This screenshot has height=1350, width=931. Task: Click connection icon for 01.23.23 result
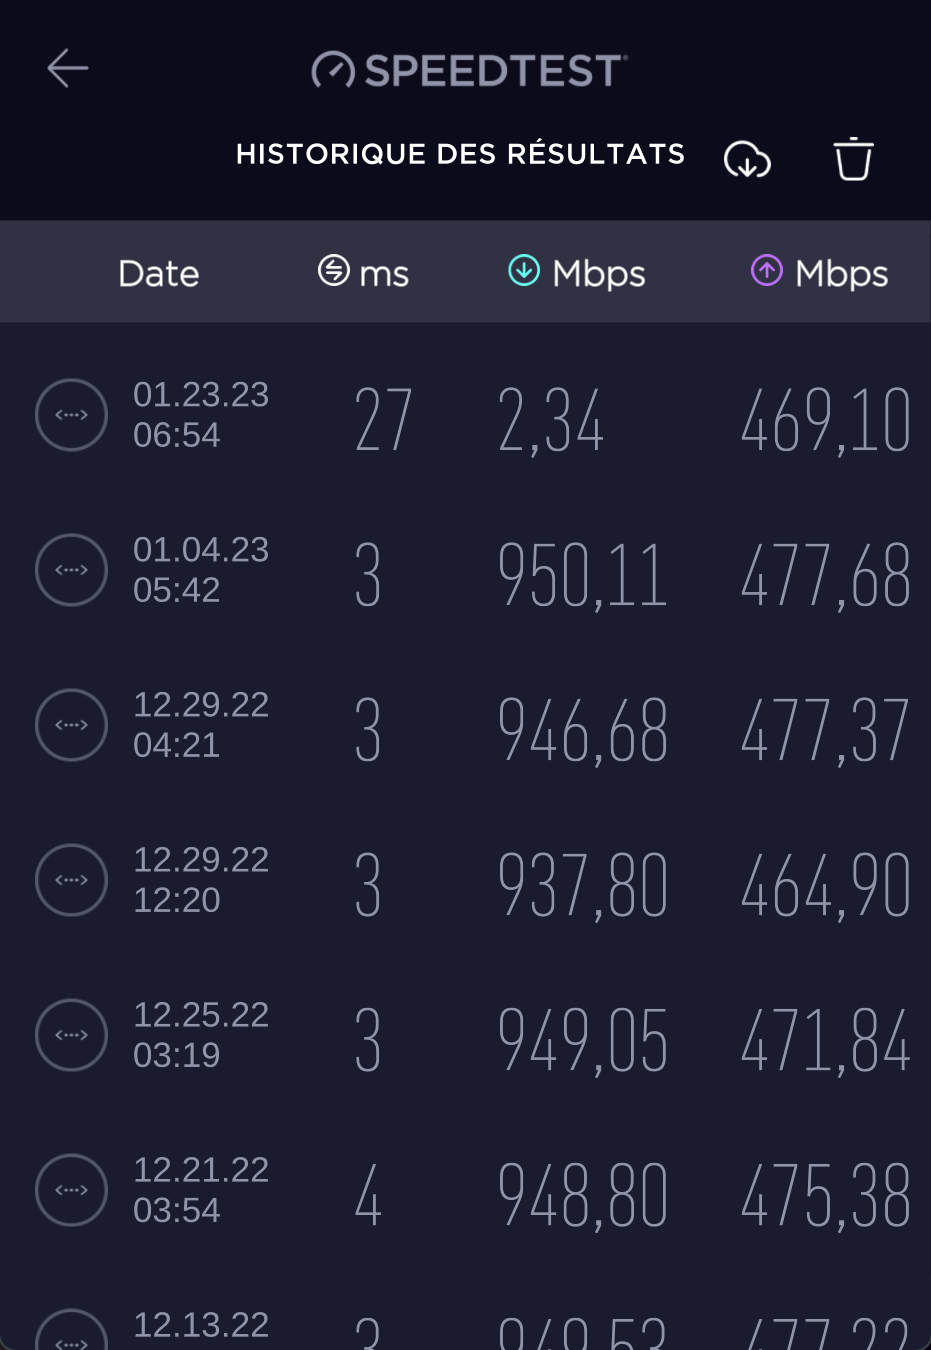click(71, 415)
